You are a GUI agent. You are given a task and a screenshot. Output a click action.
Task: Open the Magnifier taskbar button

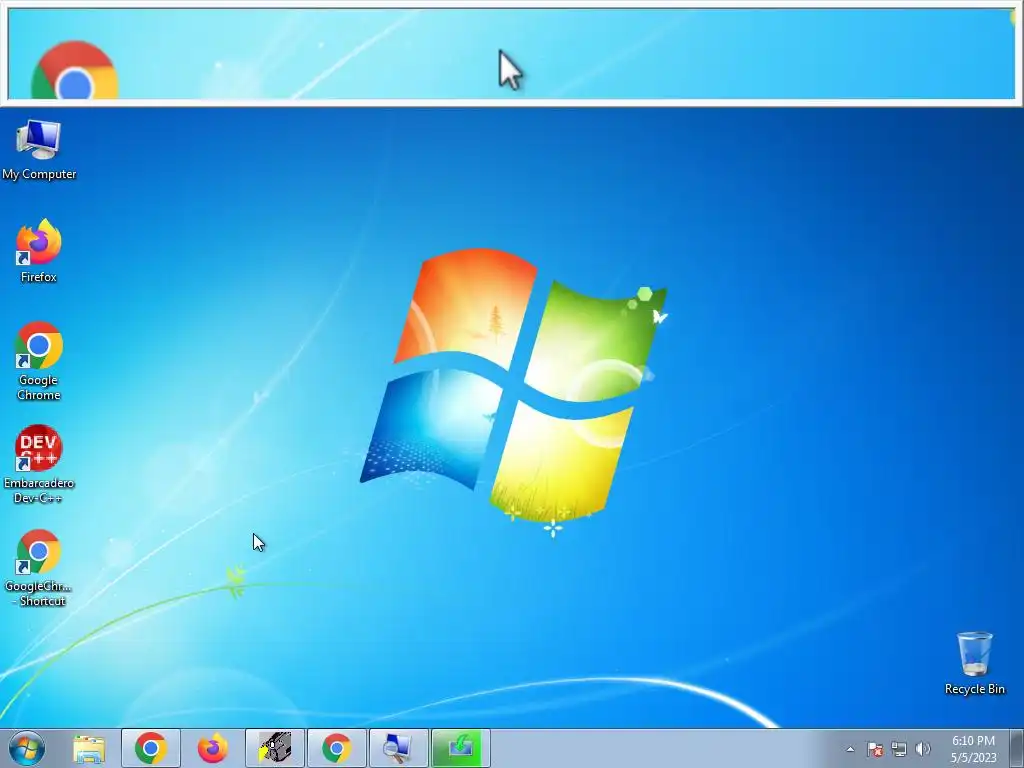[x=399, y=748]
